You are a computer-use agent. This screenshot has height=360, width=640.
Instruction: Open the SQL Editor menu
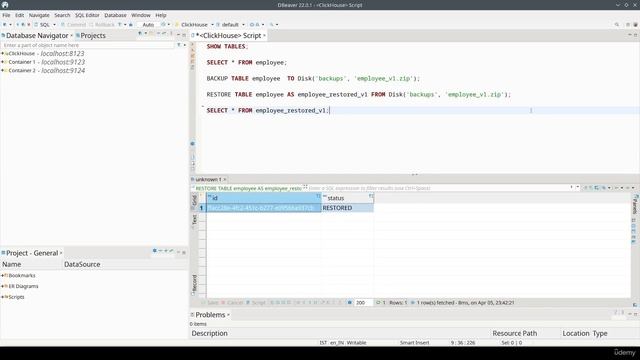coord(87,15)
